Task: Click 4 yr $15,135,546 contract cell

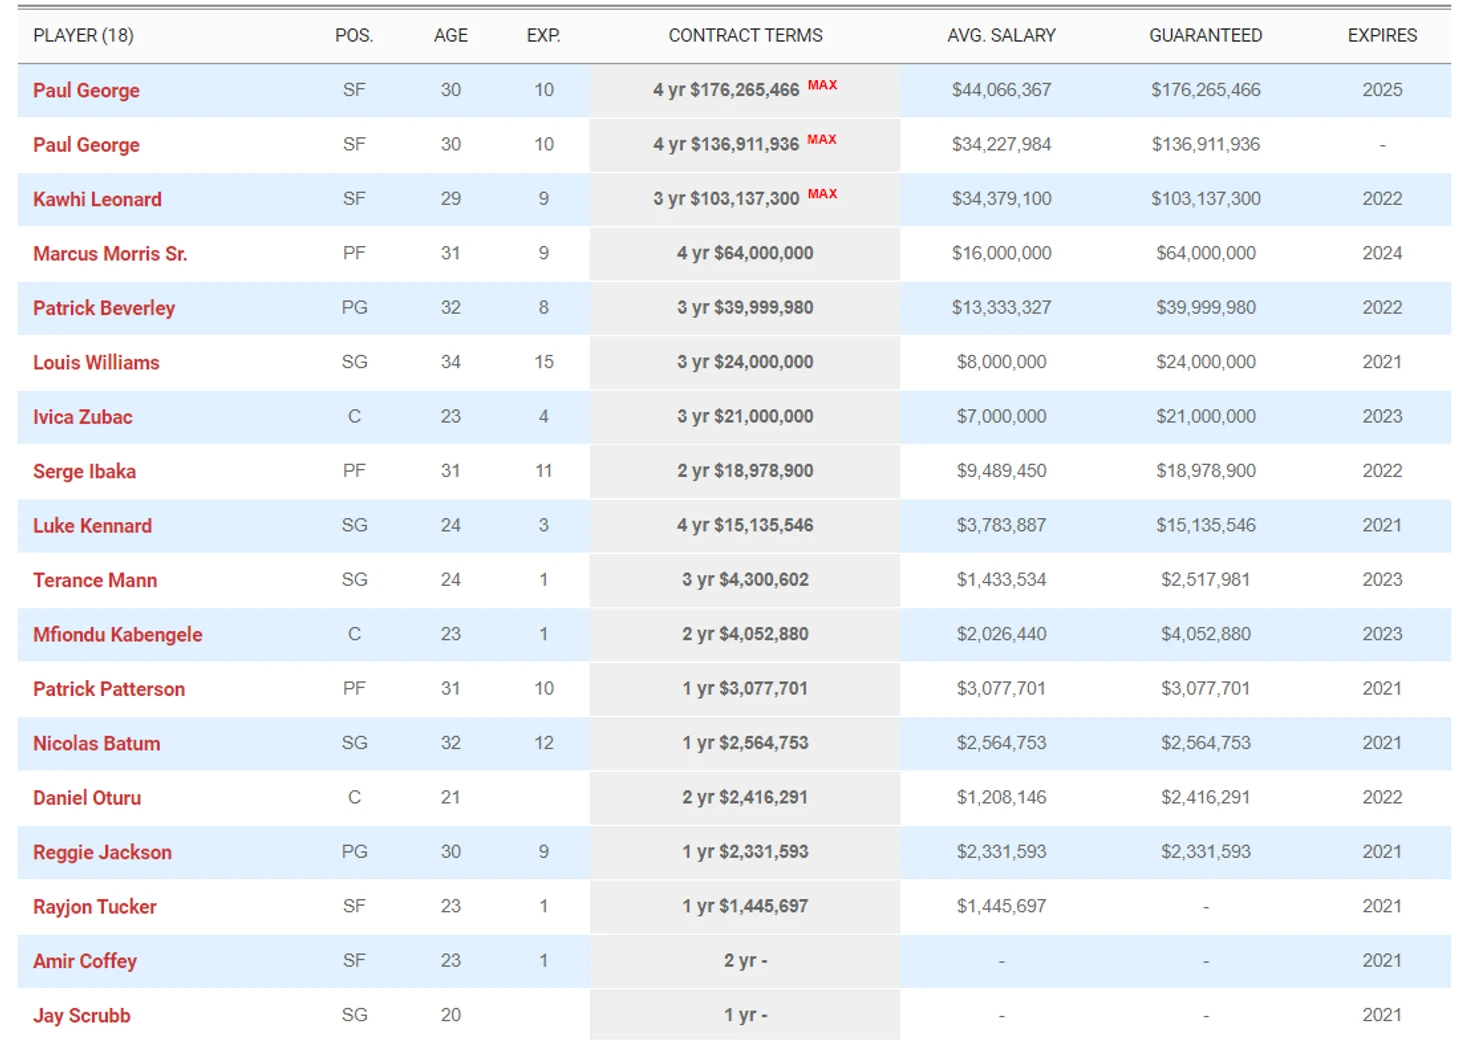Action: click(x=745, y=526)
